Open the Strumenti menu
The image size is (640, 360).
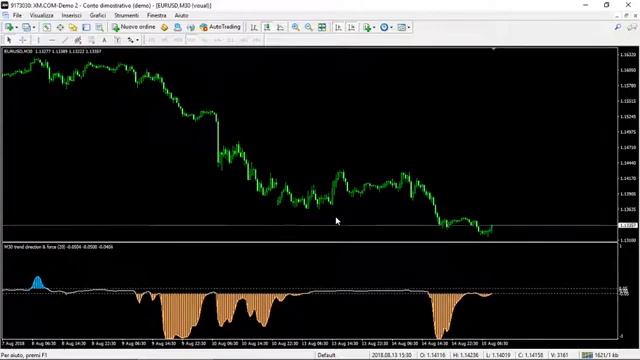[127, 15]
